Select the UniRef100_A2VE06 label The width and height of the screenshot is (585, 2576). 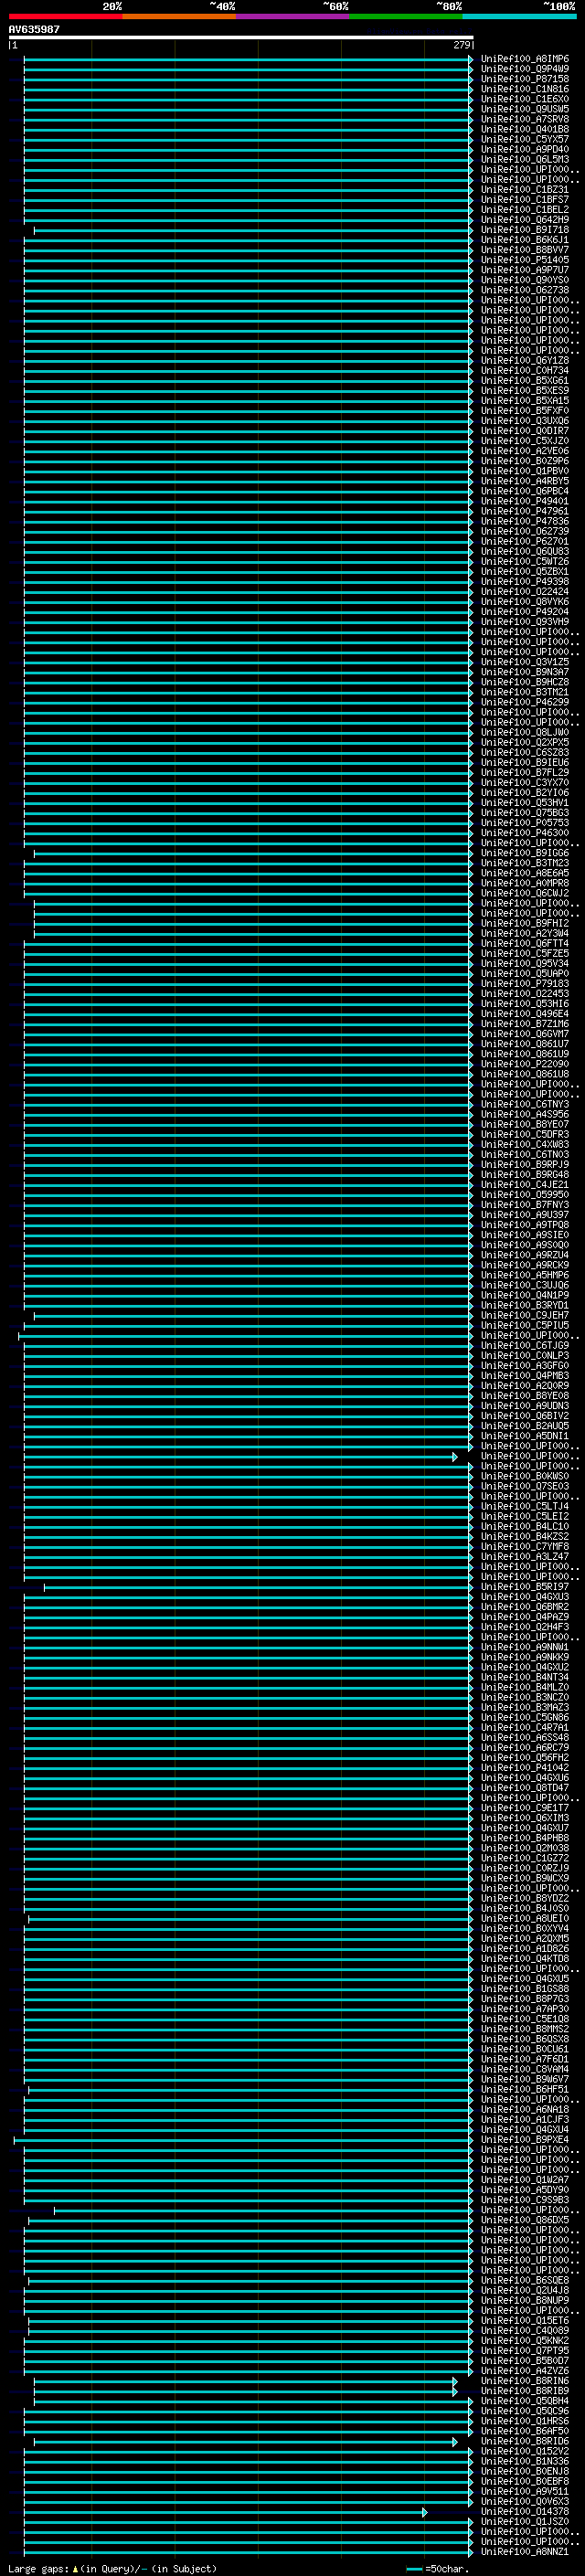pos(525,451)
